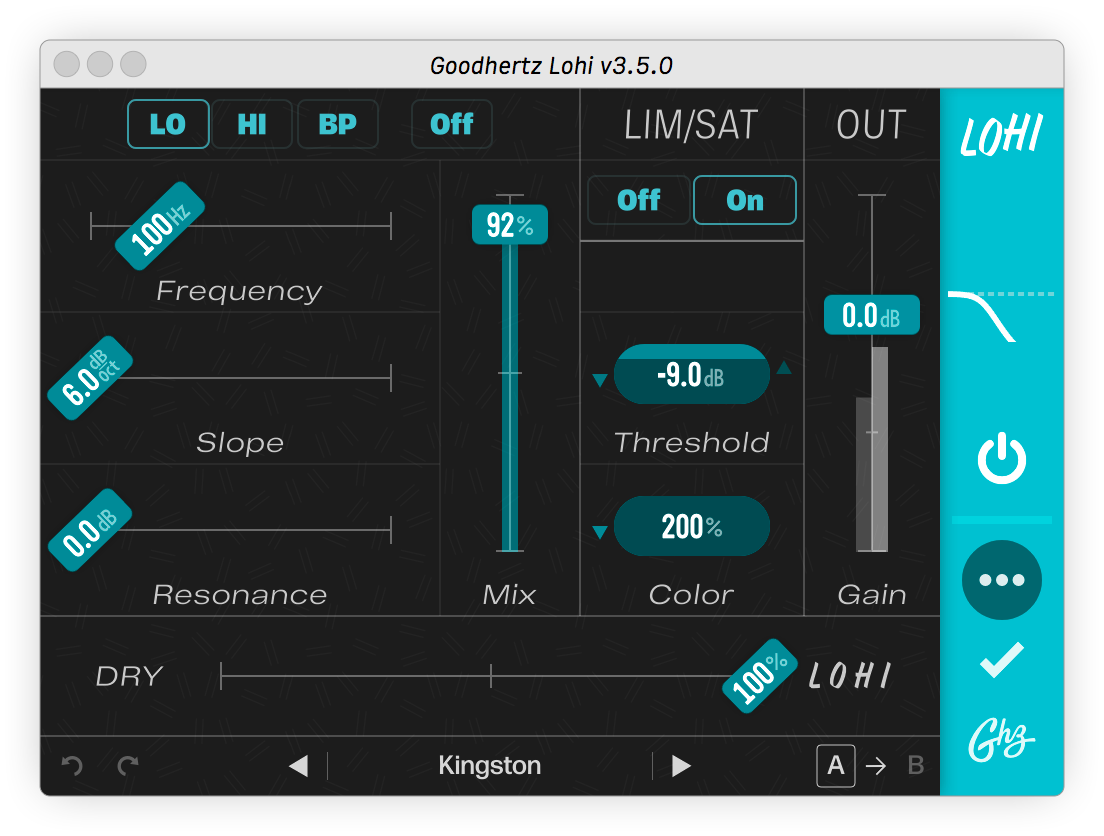
Task: Click the 6.0 dB/oct Slope slider handle
Action: [90, 378]
